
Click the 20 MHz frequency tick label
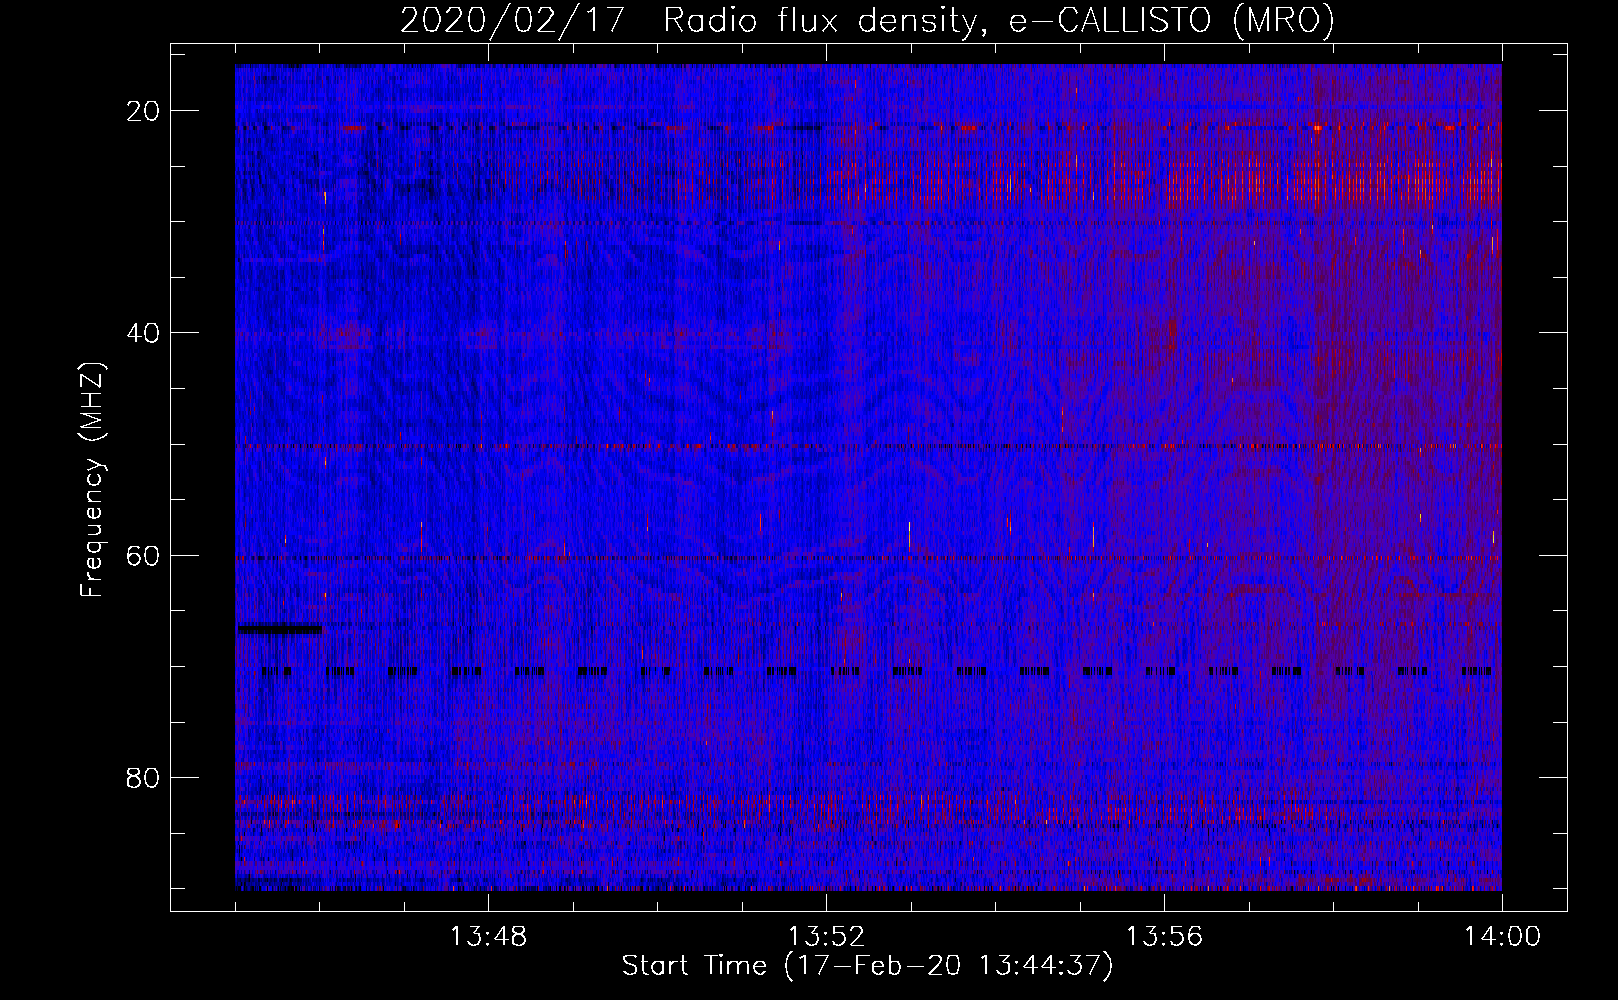[144, 111]
